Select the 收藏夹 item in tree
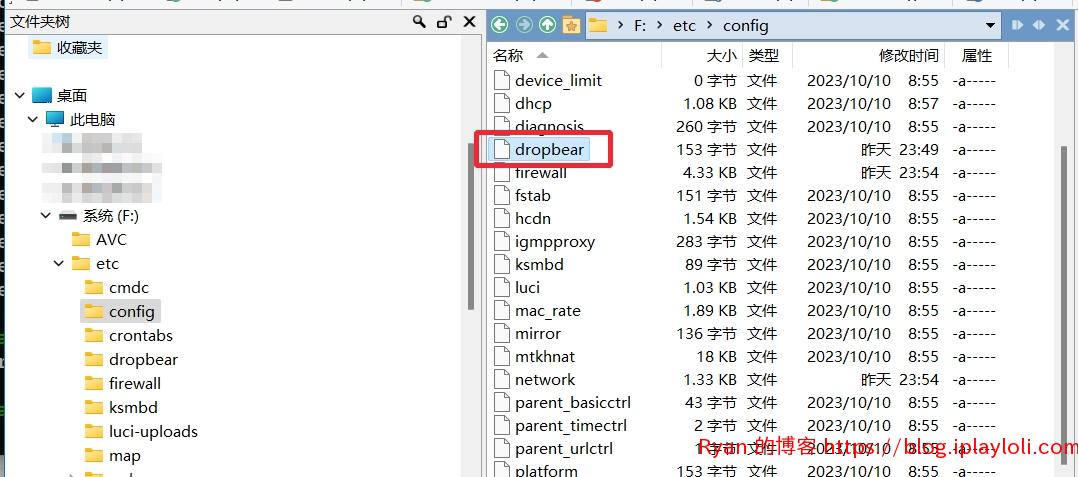This screenshot has width=1078, height=477. 67,47
